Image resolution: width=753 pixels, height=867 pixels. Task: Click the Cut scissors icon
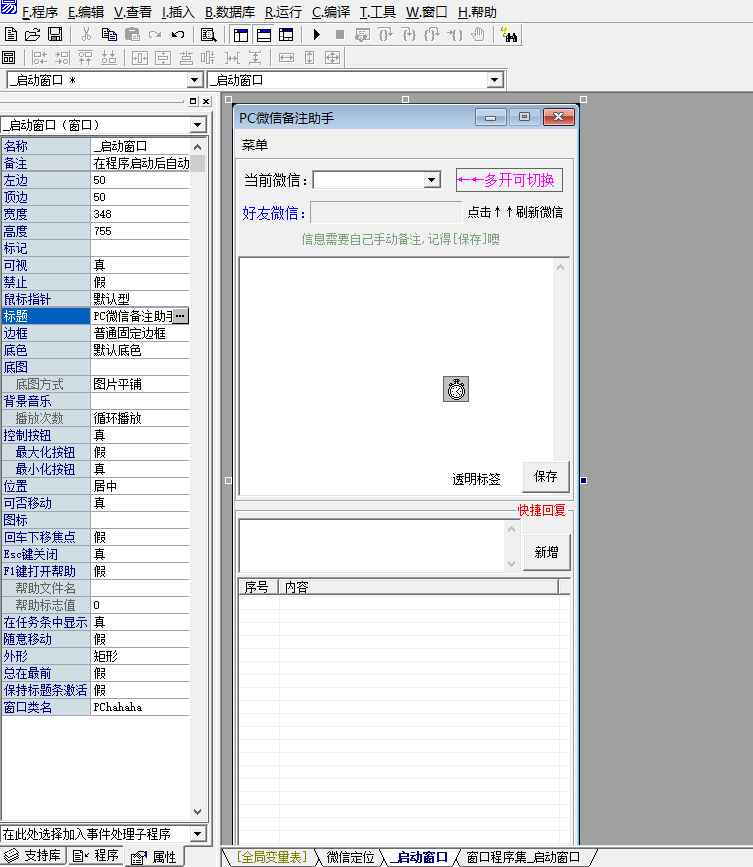coord(86,34)
